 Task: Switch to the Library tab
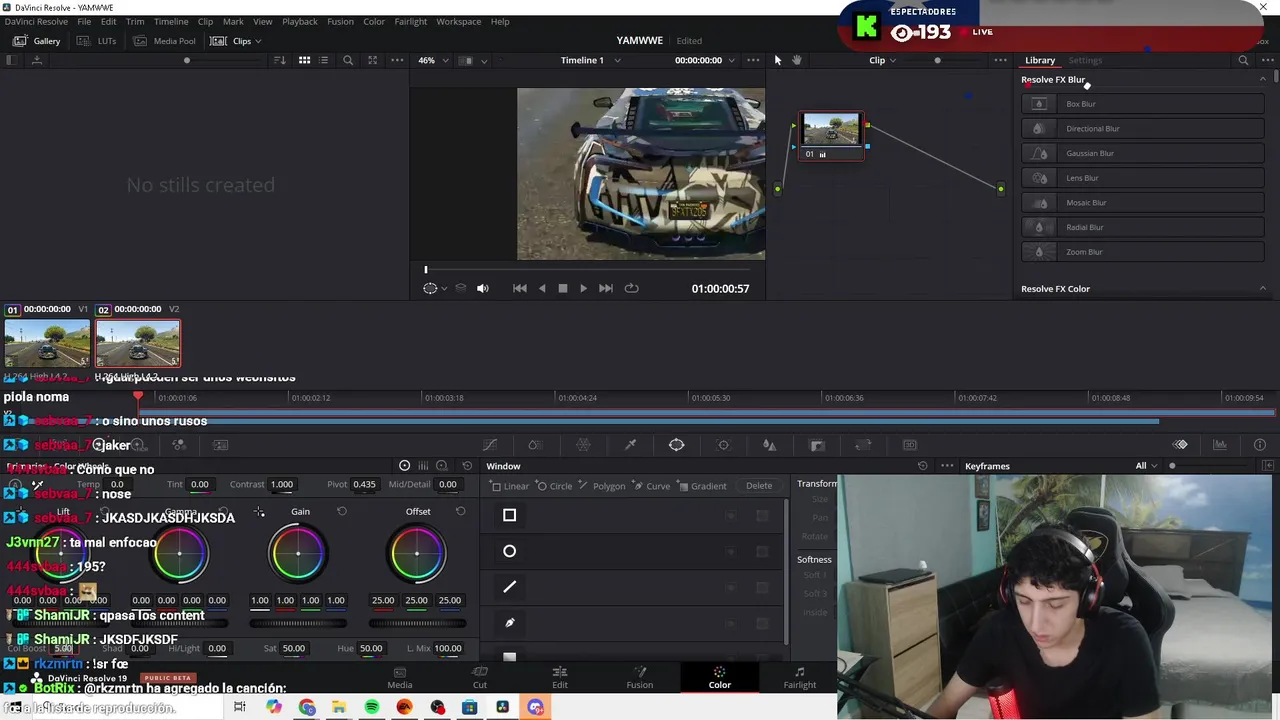click(1040, 60)
